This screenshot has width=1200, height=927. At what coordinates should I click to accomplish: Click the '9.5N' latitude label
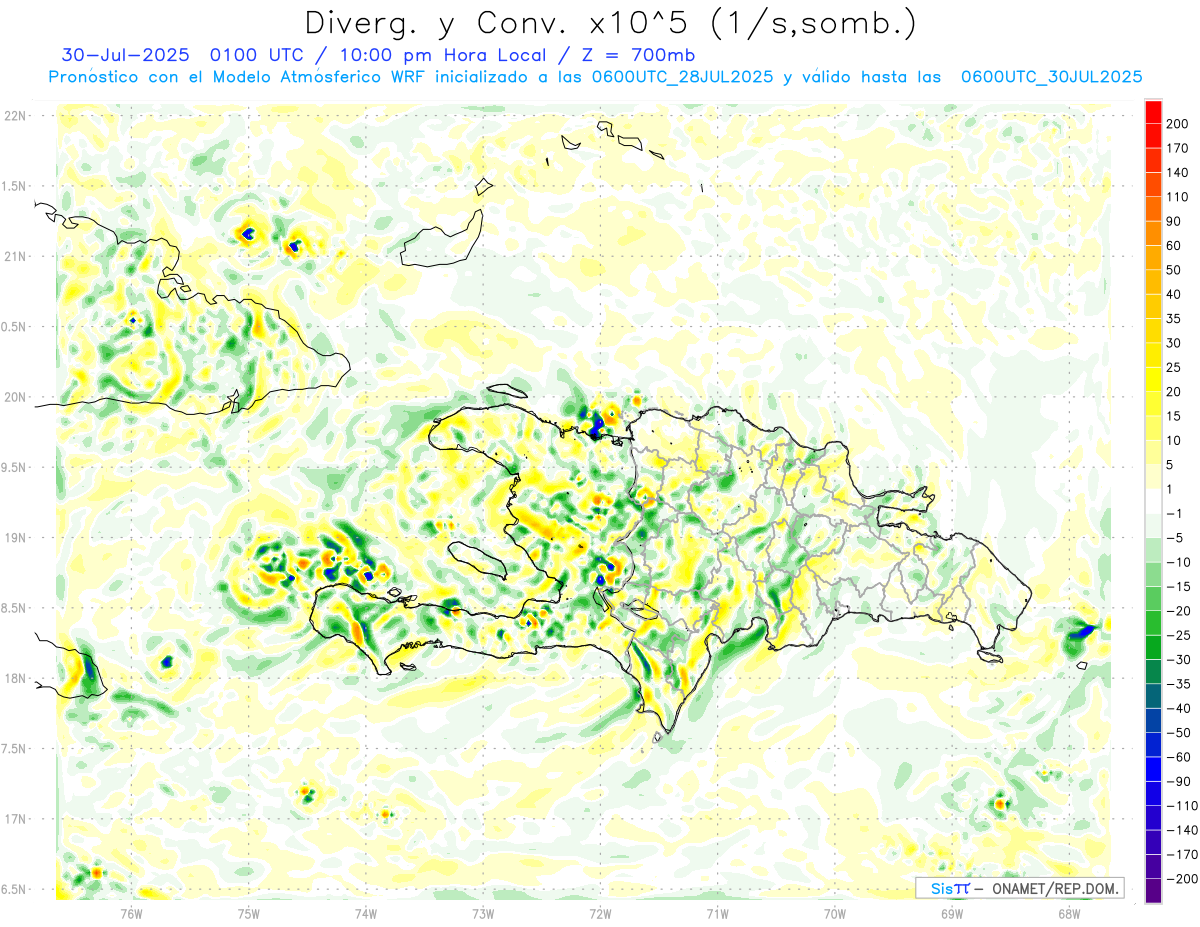point(15,467)
